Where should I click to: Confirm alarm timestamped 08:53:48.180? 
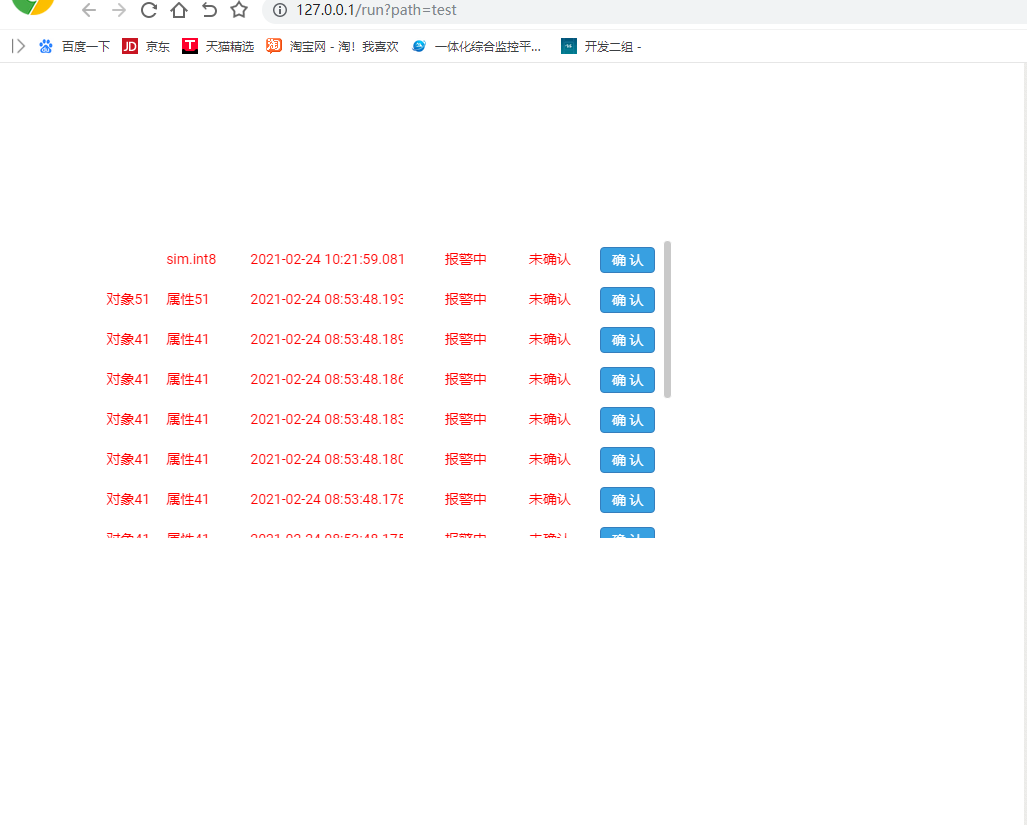[x=627, y=460]
